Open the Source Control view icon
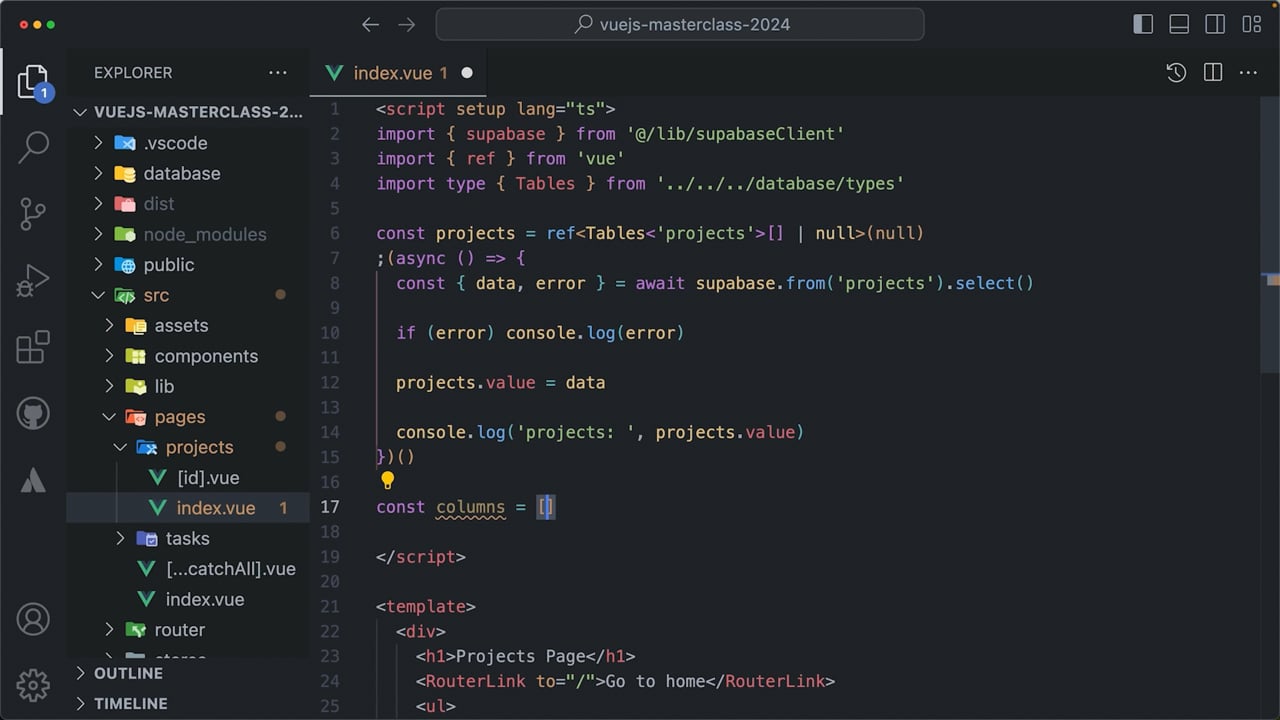1280x720 pixels. click(33, 214)
